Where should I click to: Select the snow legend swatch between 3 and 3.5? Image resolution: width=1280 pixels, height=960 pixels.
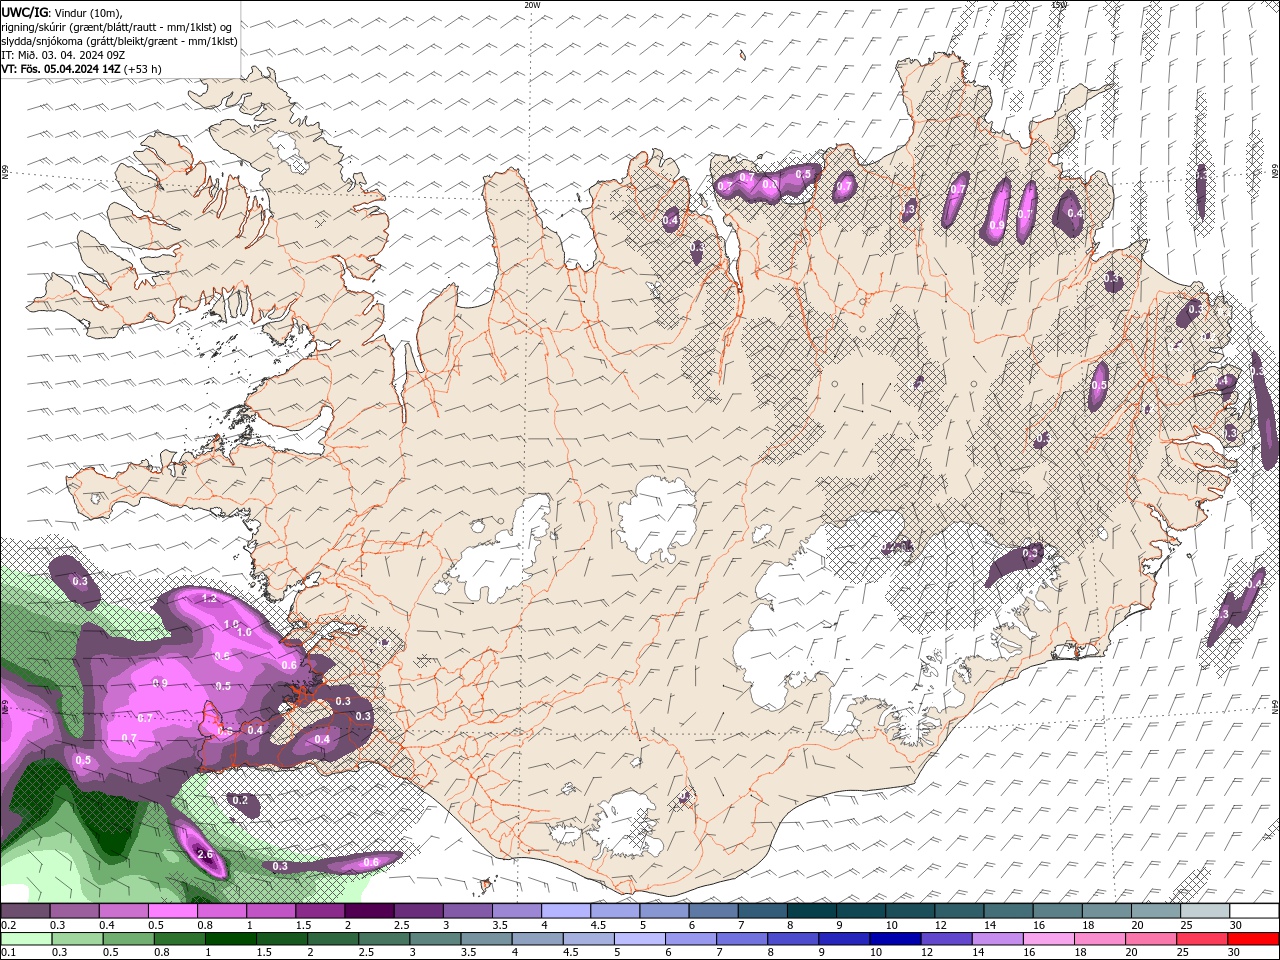tap(467, 911)
